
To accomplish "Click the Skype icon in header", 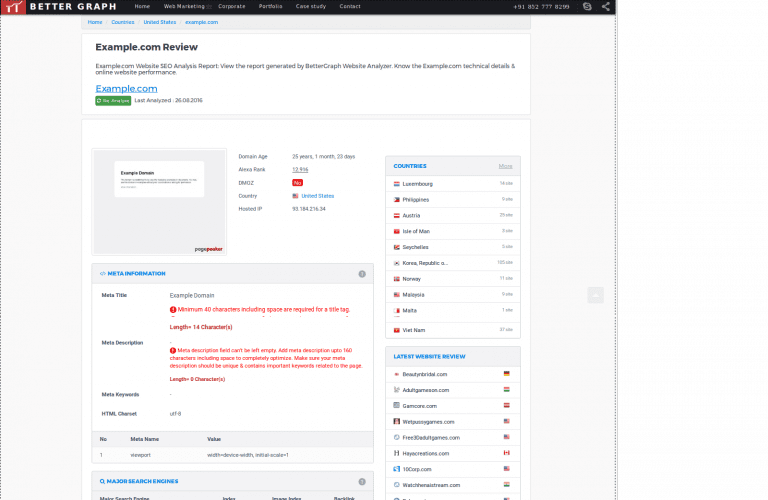I will click(588, 7).
